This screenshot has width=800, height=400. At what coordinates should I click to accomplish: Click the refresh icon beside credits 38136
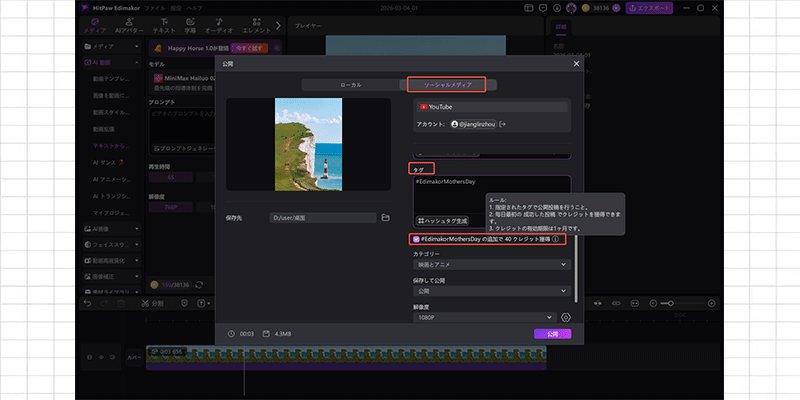coord(198,285)
